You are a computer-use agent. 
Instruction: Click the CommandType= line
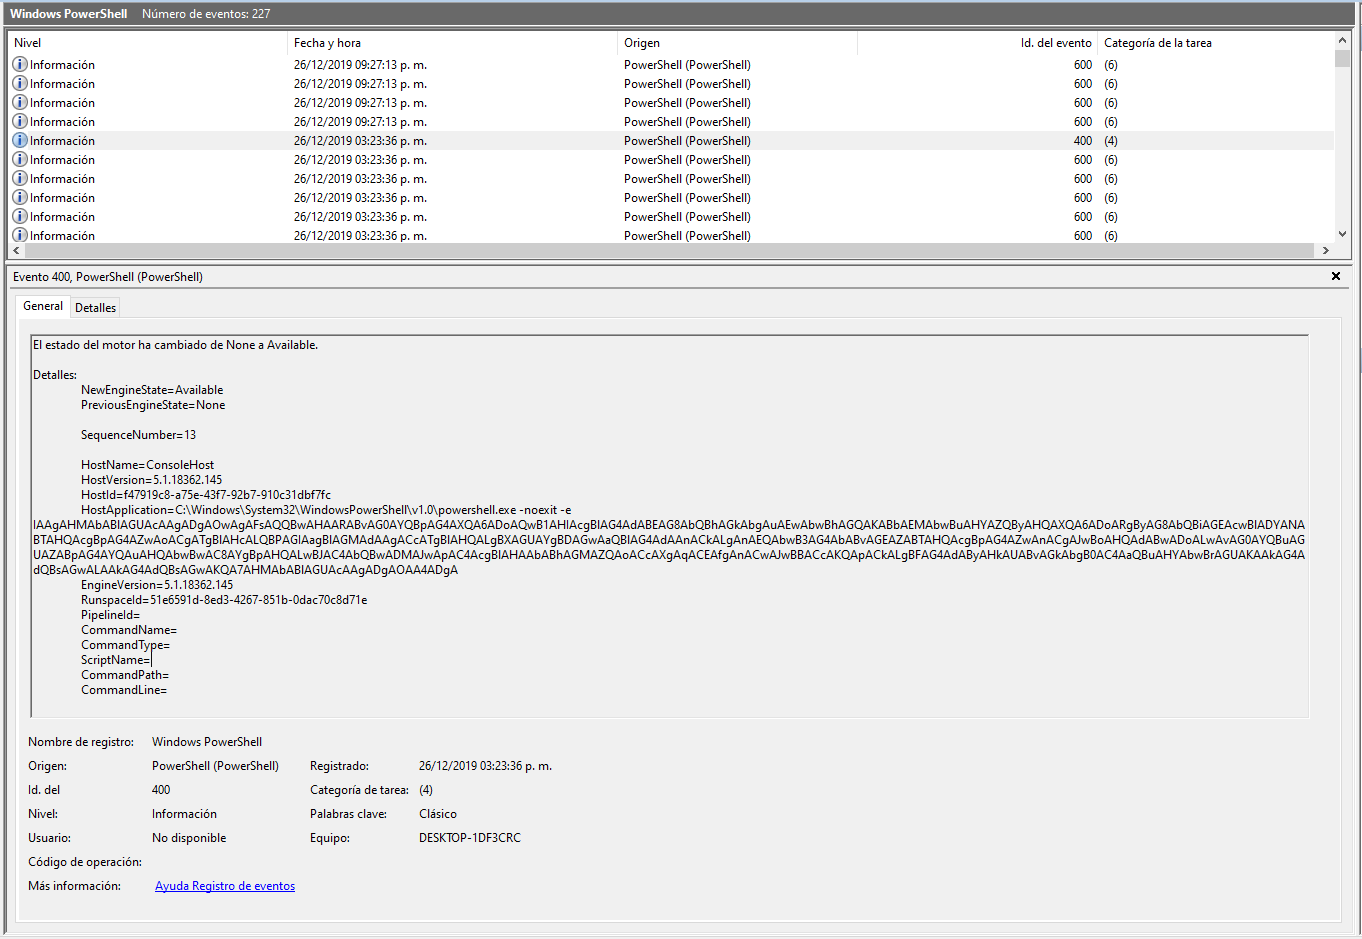pos(125,645)
